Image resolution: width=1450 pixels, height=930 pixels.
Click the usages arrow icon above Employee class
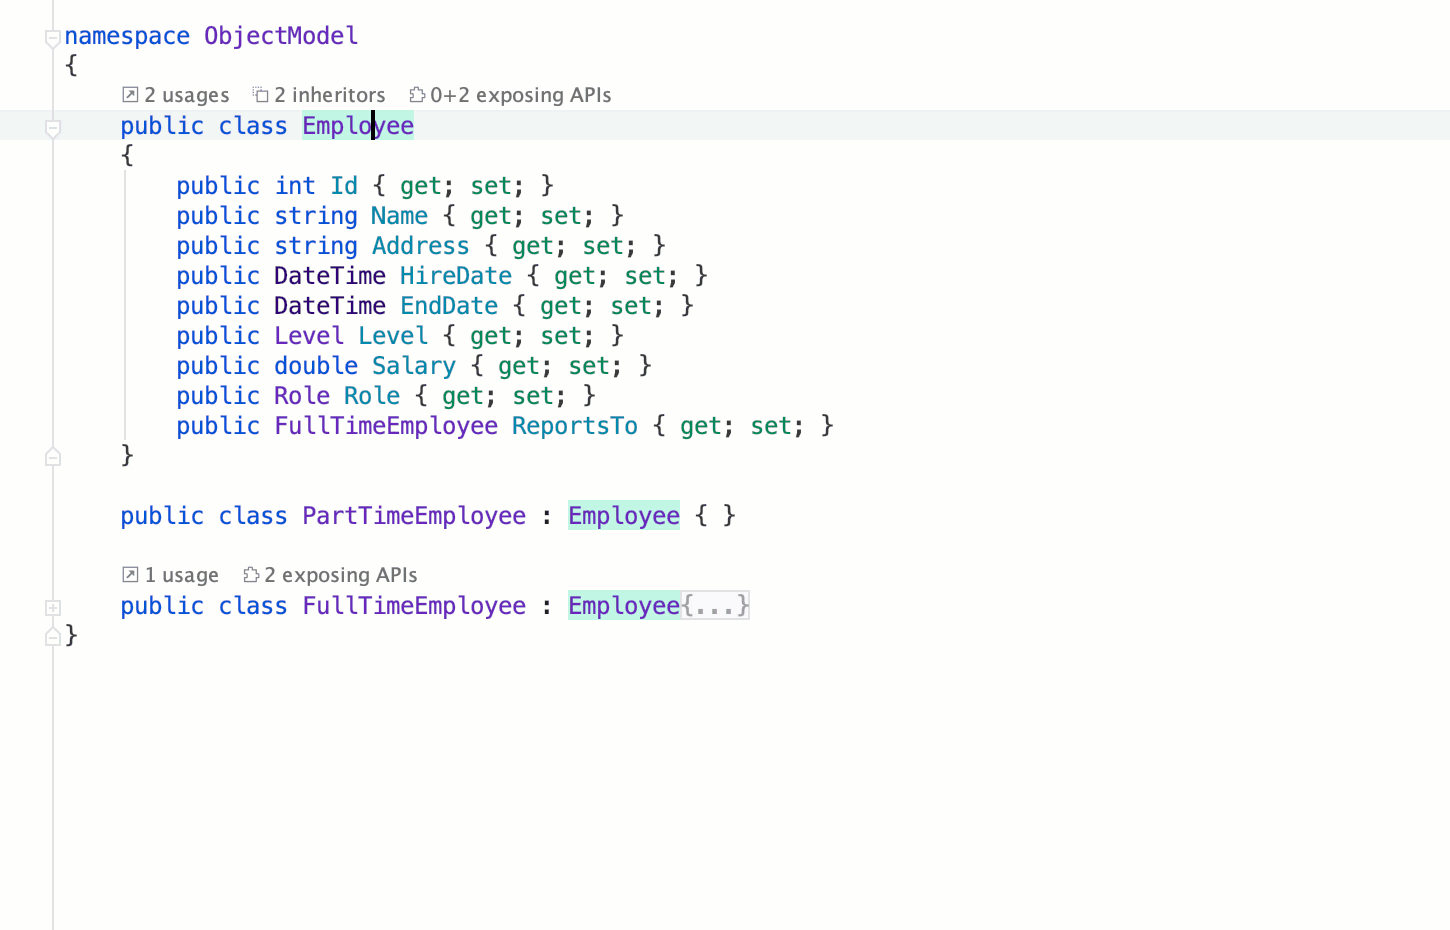coord(129,94)
